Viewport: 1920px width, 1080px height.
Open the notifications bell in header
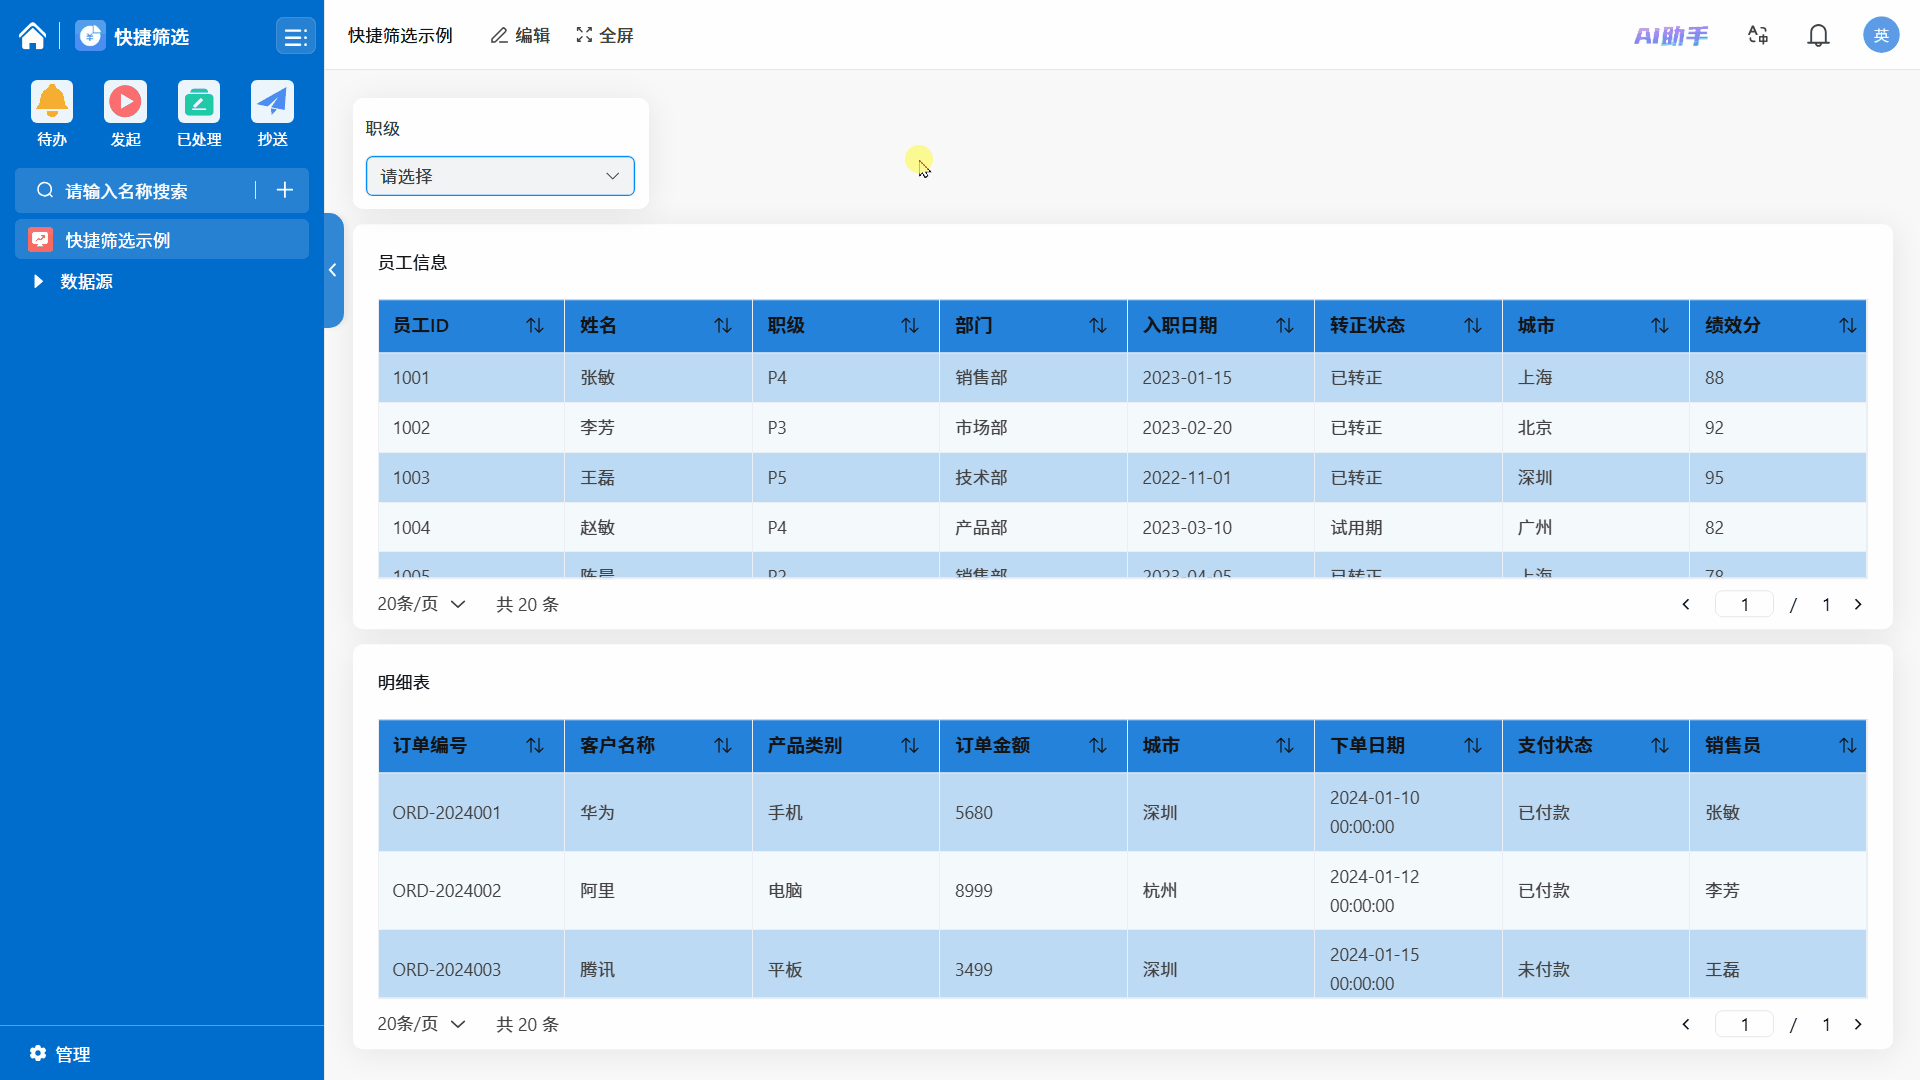(1818, 36)
